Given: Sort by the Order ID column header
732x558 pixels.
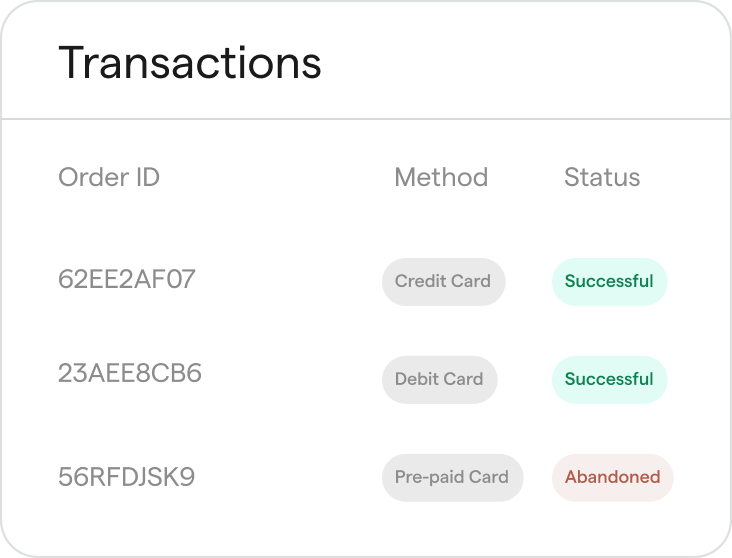Looking at the screenshot, I should [x=109, y=178].
